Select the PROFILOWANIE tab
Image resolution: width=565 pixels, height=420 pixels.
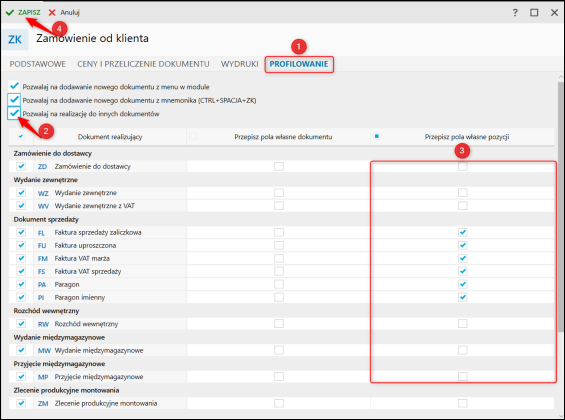point(299,64)
